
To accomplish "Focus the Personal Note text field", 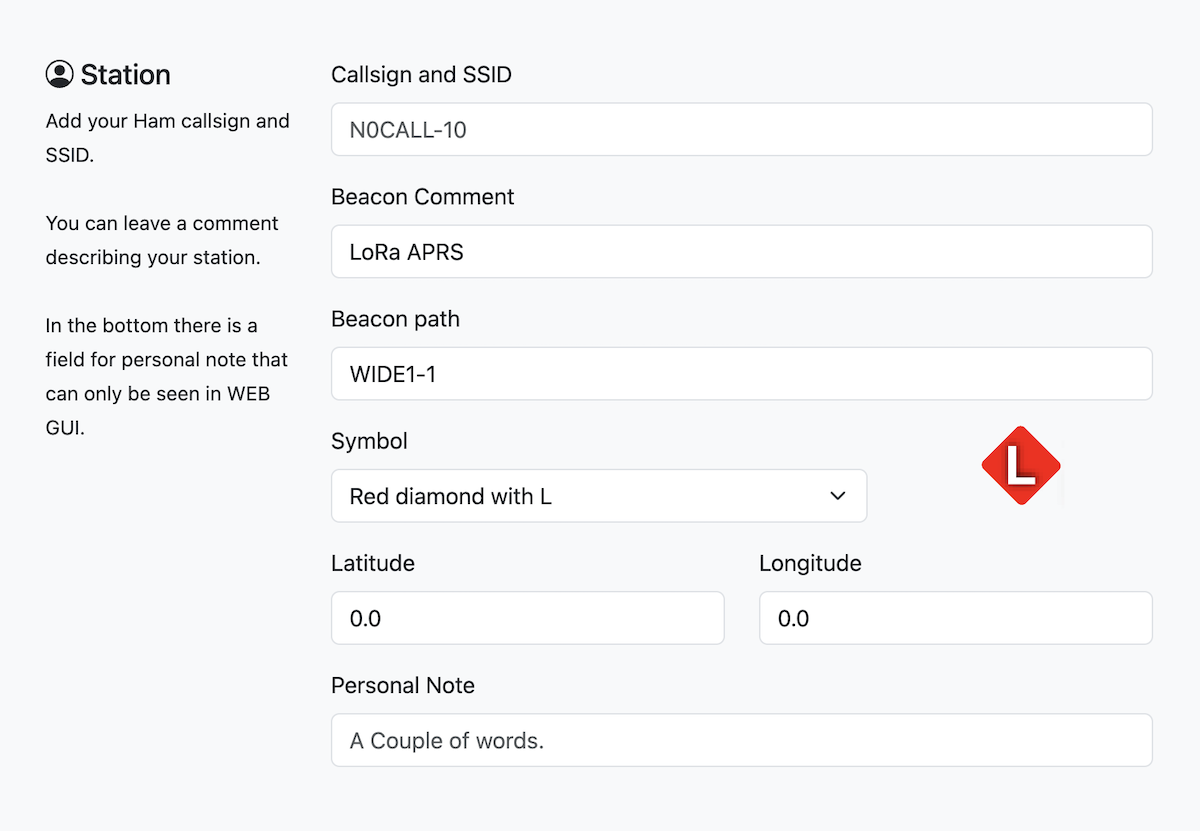I will [x=741, y=740].
